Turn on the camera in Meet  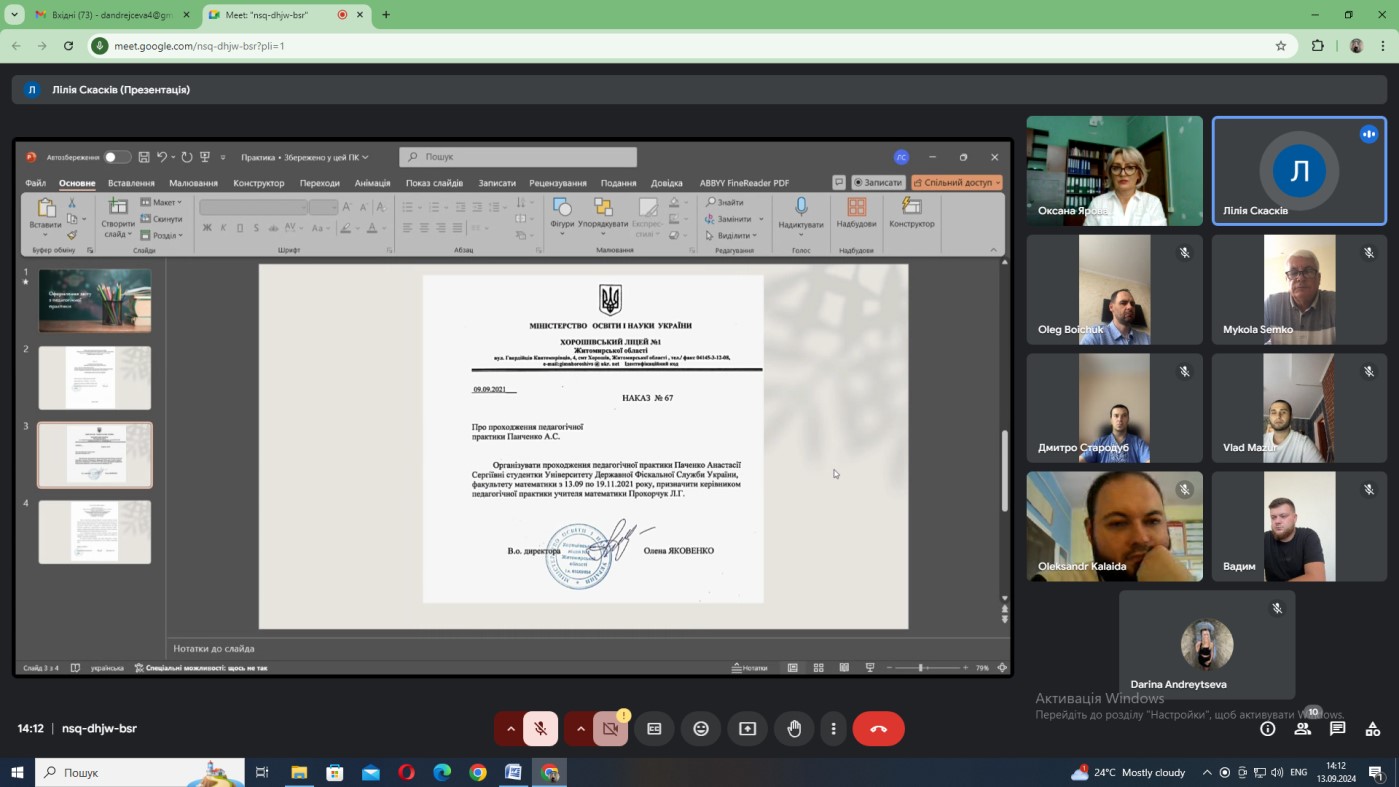point(610,729)
